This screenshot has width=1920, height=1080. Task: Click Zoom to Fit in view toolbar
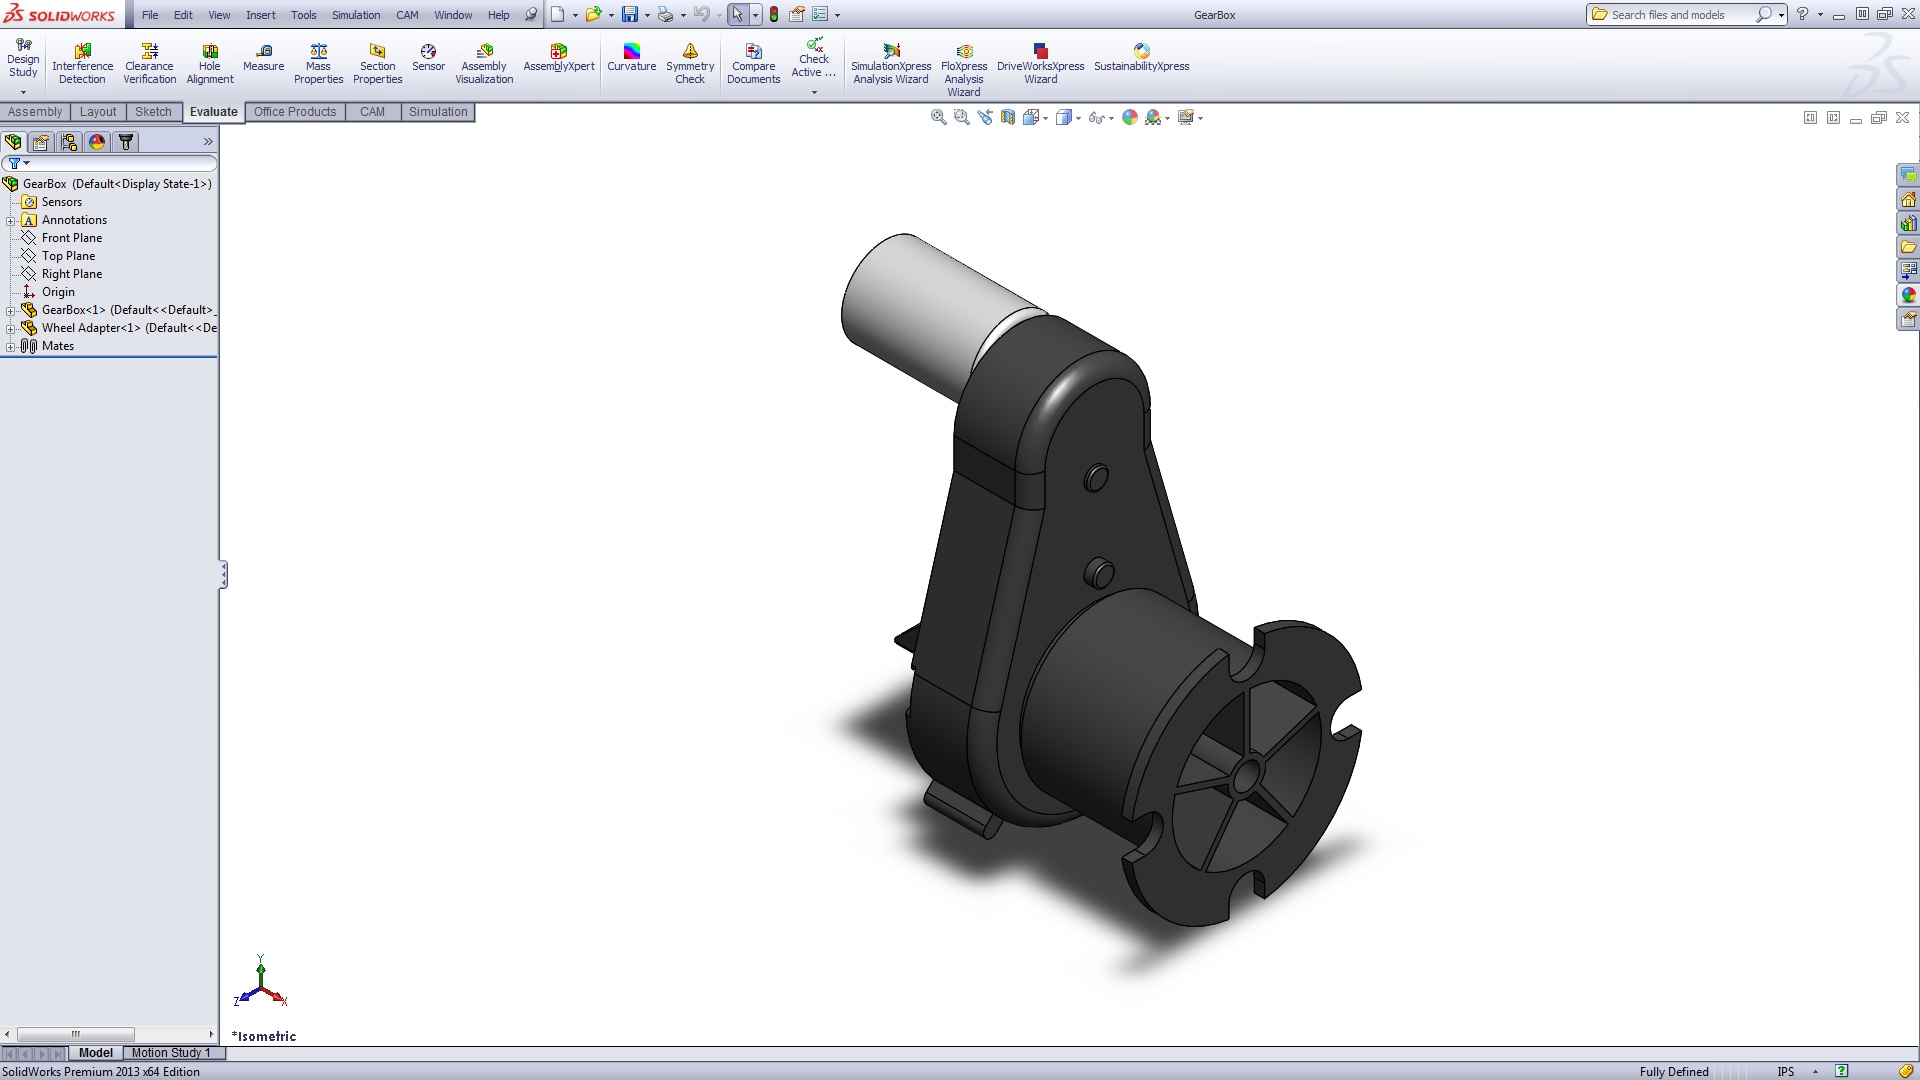[938, 118]
